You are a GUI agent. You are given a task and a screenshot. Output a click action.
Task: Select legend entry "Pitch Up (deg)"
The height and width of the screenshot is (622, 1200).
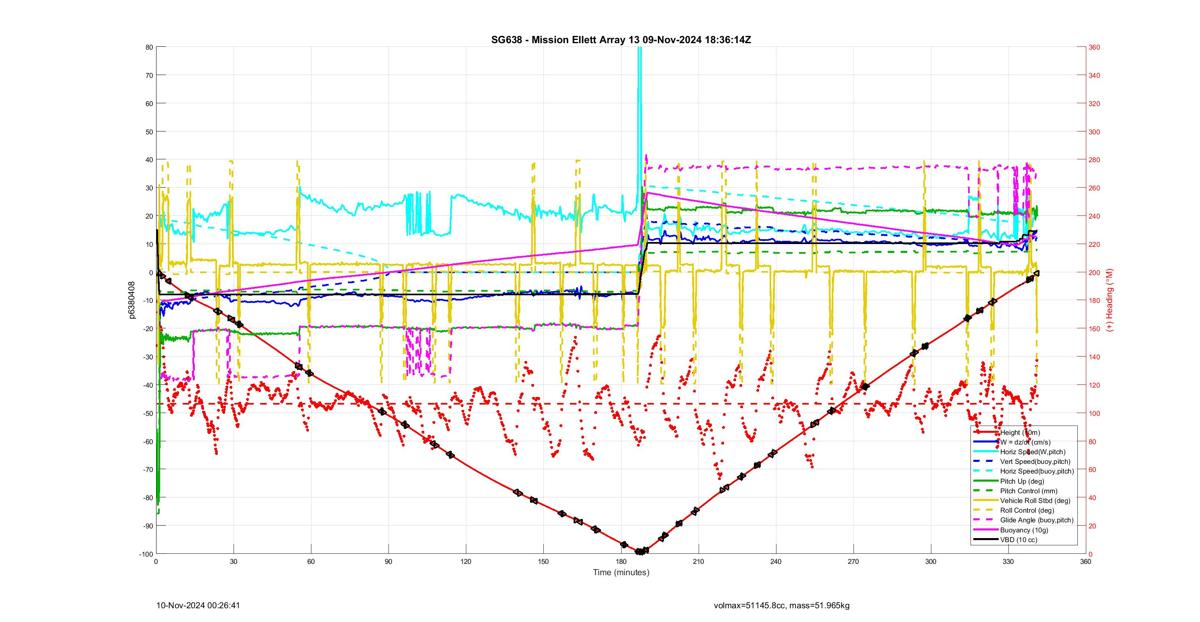tap(1022, 481)
